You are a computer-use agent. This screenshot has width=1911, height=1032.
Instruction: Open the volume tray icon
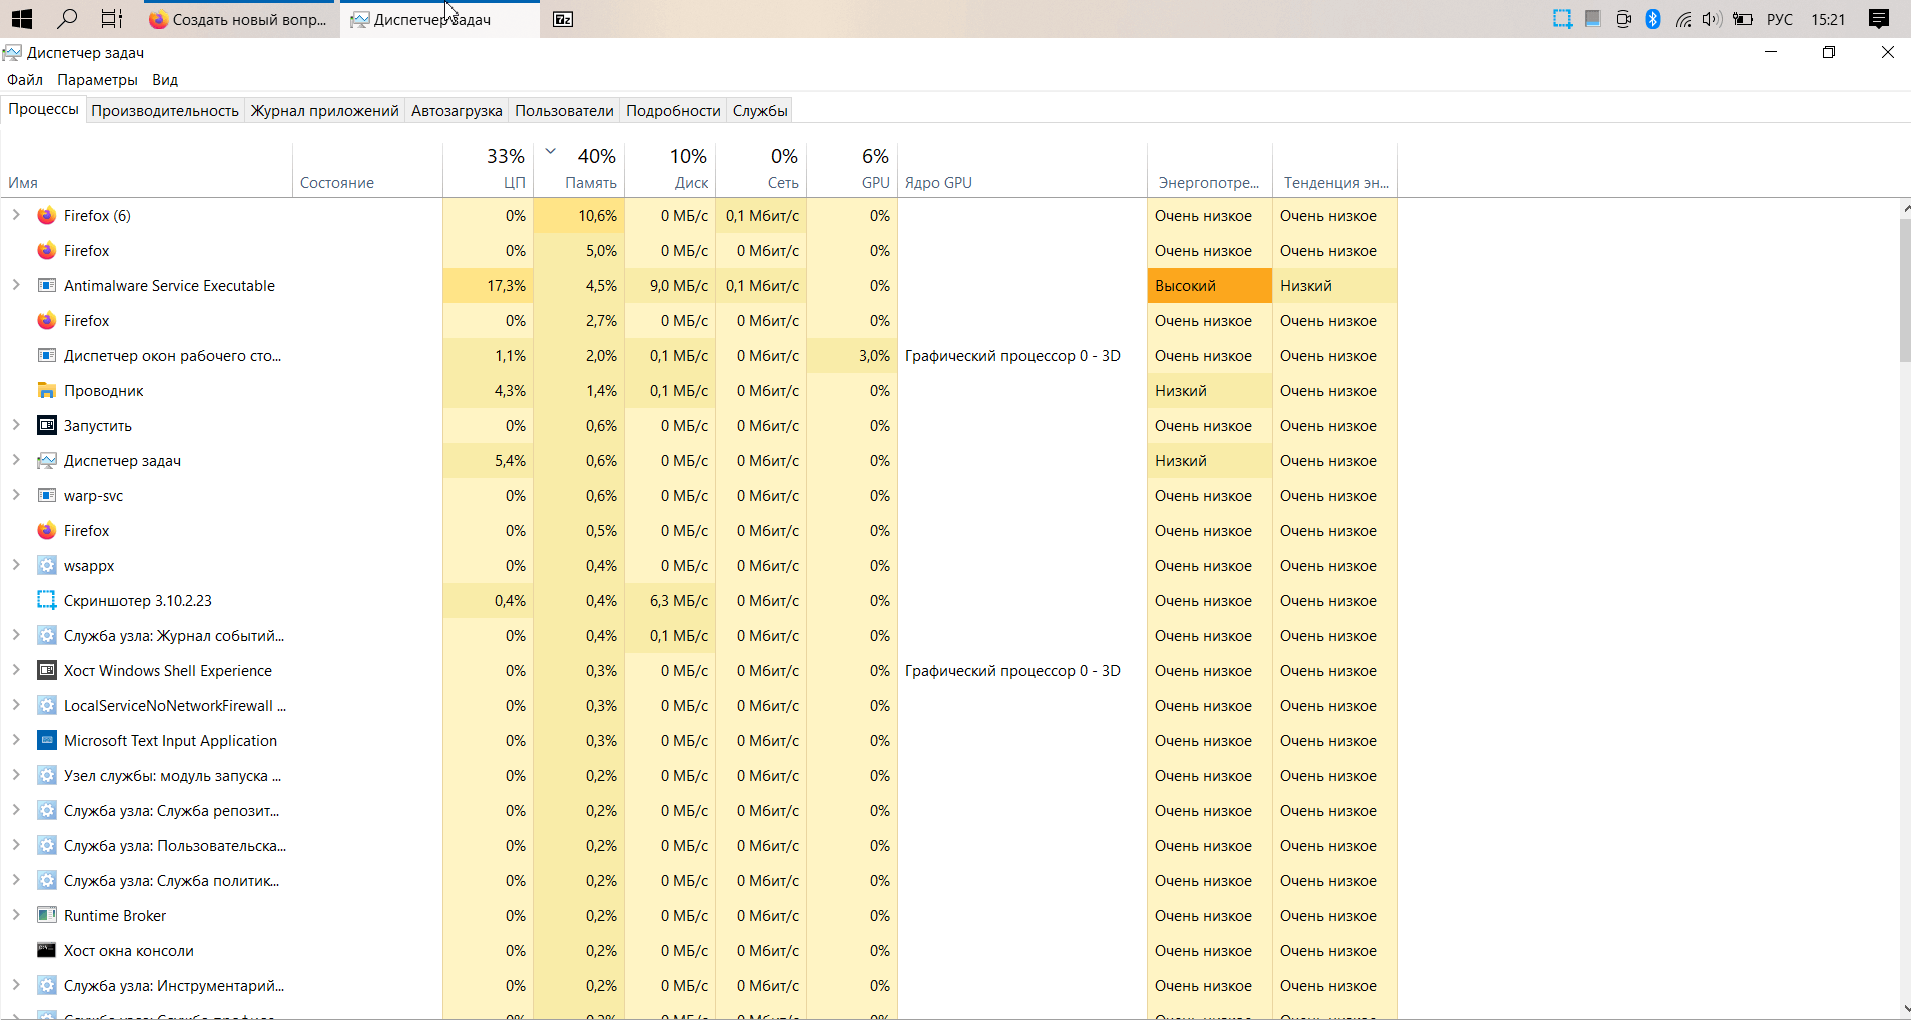click(x=1712, y=19)
